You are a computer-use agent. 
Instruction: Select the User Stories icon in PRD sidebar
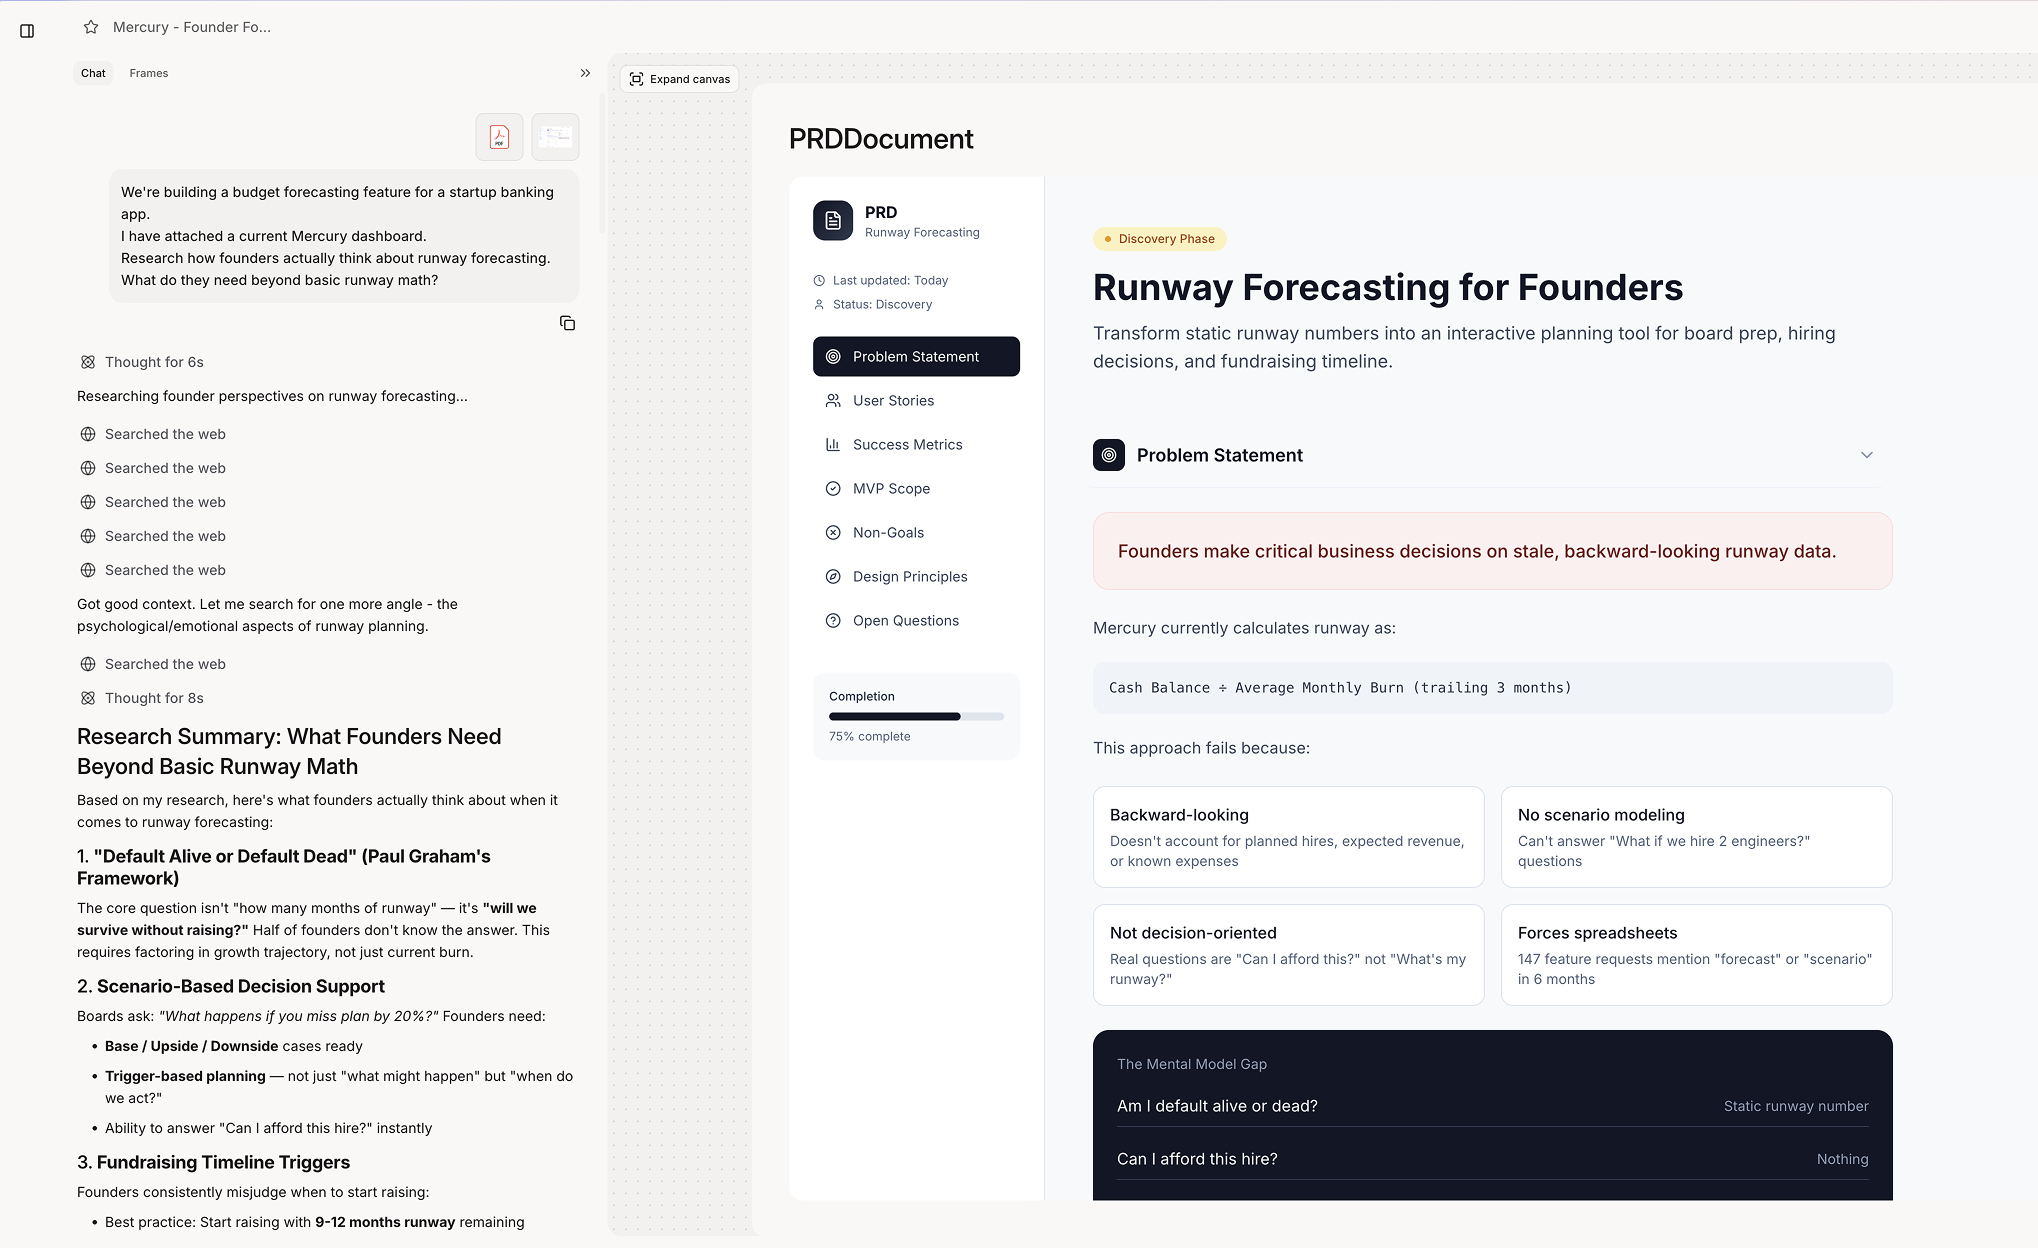point(833,400)
